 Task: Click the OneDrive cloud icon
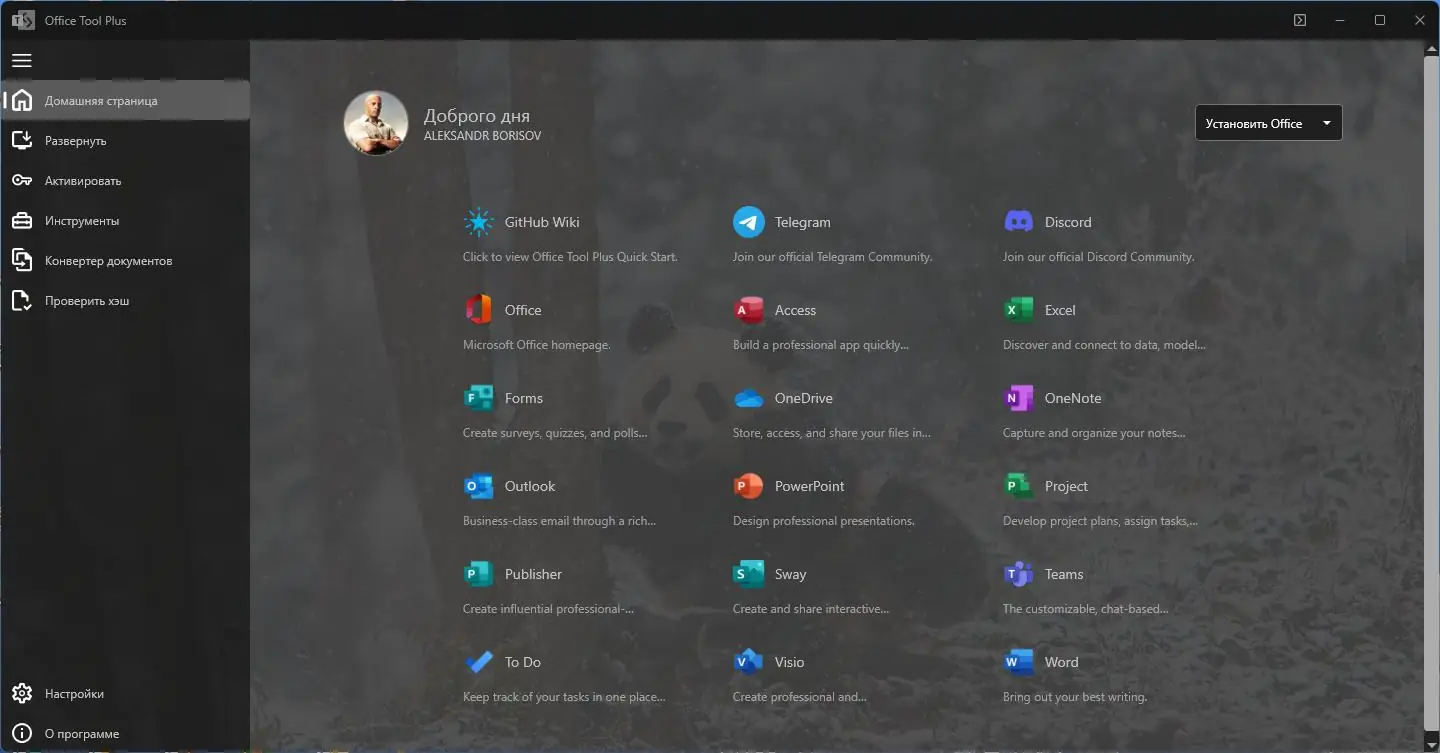(x=749, y=398)
